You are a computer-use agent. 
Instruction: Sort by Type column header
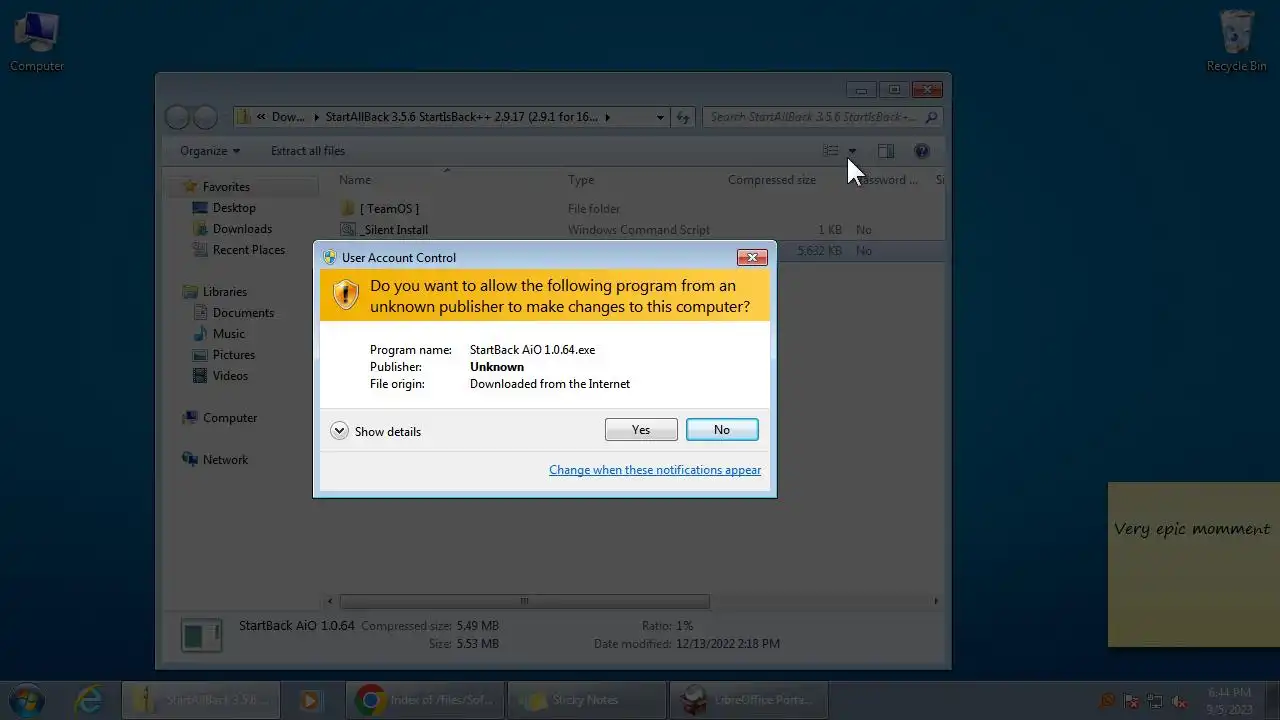[581, 180]
